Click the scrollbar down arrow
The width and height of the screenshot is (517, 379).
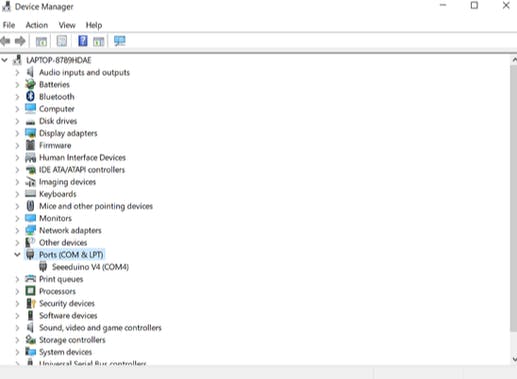(514, 359)
